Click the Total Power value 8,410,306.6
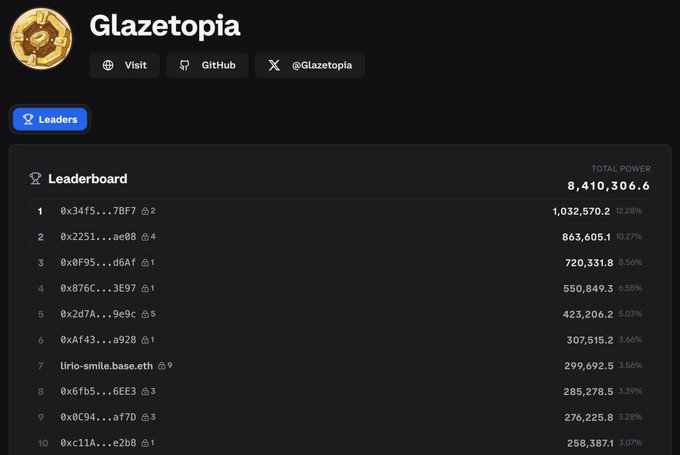The width and height of the screenshot is (680, 455). coord(608,186)
